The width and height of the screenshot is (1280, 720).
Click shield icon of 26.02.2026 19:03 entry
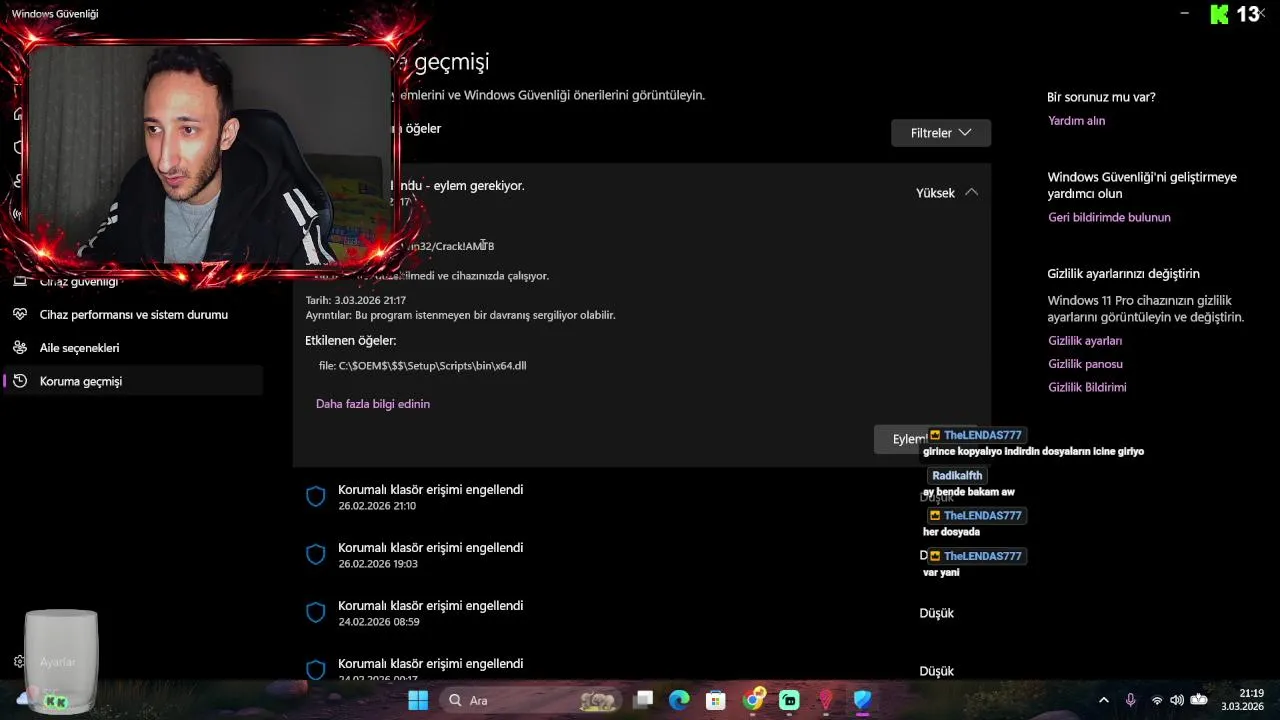316,554
